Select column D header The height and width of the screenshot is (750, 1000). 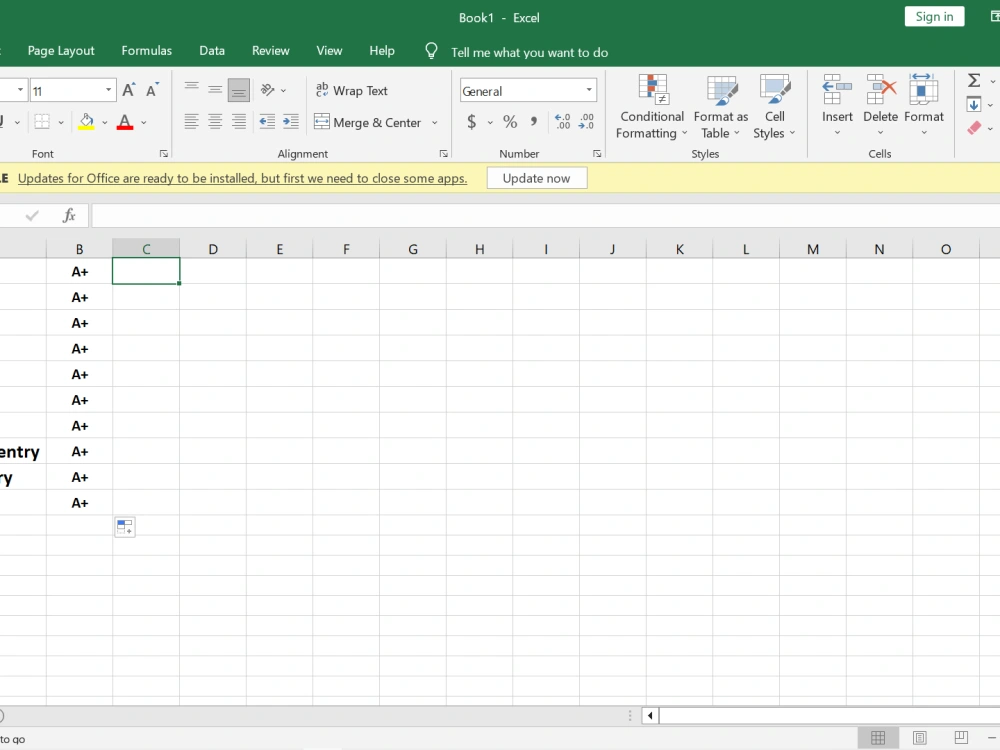click(213, 249)
